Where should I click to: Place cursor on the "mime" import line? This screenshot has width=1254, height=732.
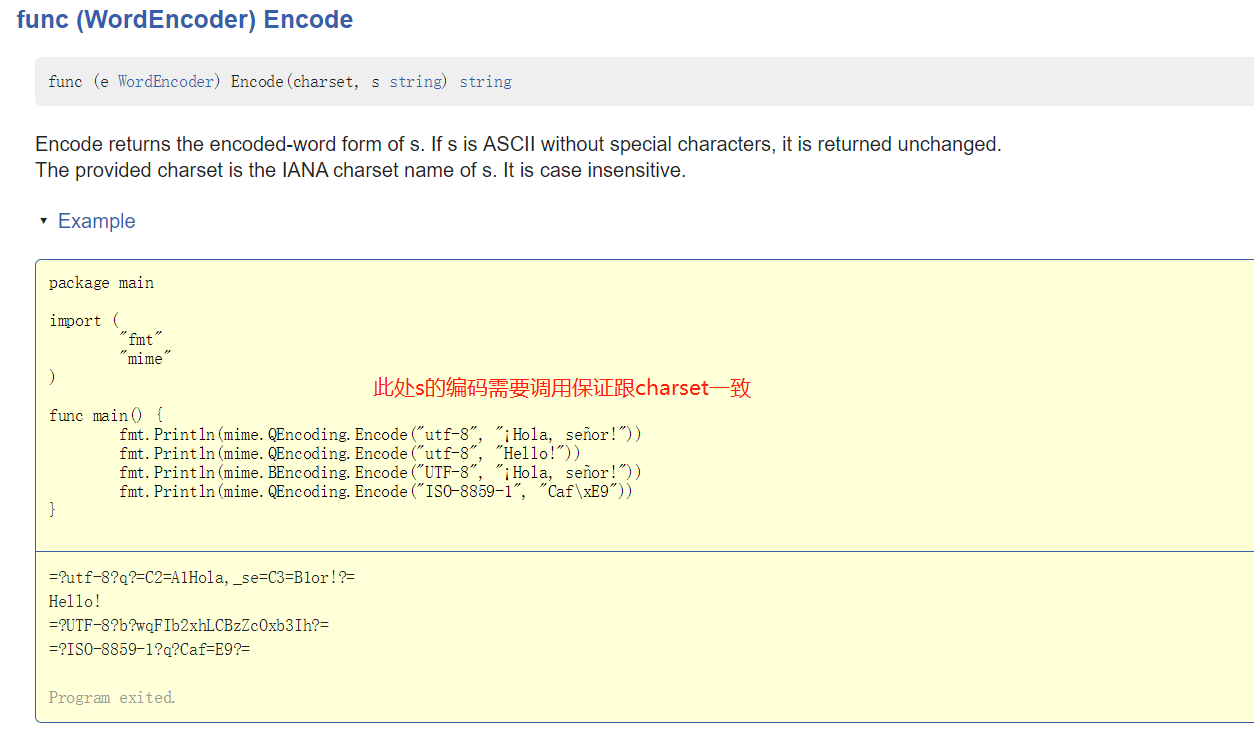pyautogui.click(x=145, y=359)
